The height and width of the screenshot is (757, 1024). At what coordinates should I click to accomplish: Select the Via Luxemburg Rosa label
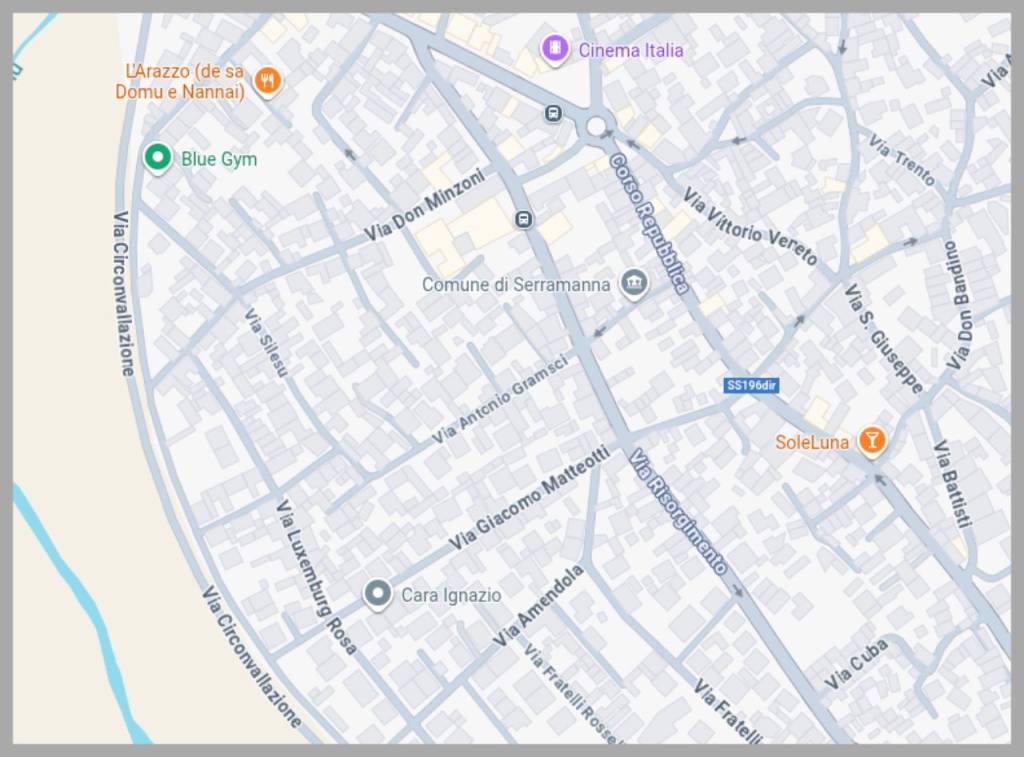(316, 577)
